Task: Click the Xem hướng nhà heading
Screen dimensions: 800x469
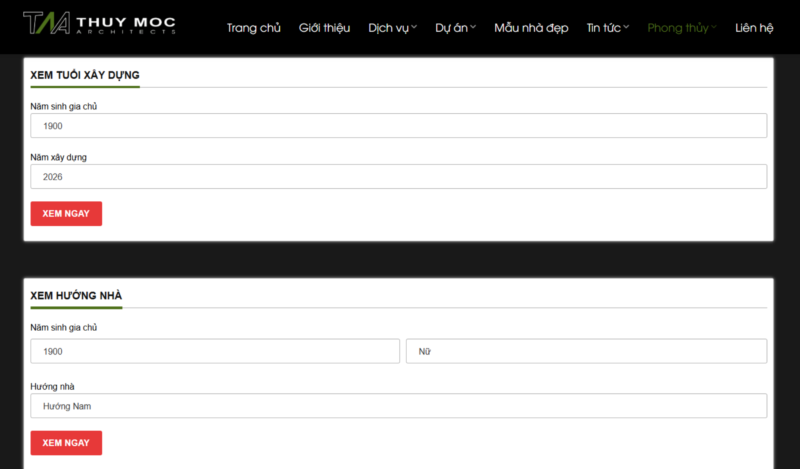Action: coord(77,296)
